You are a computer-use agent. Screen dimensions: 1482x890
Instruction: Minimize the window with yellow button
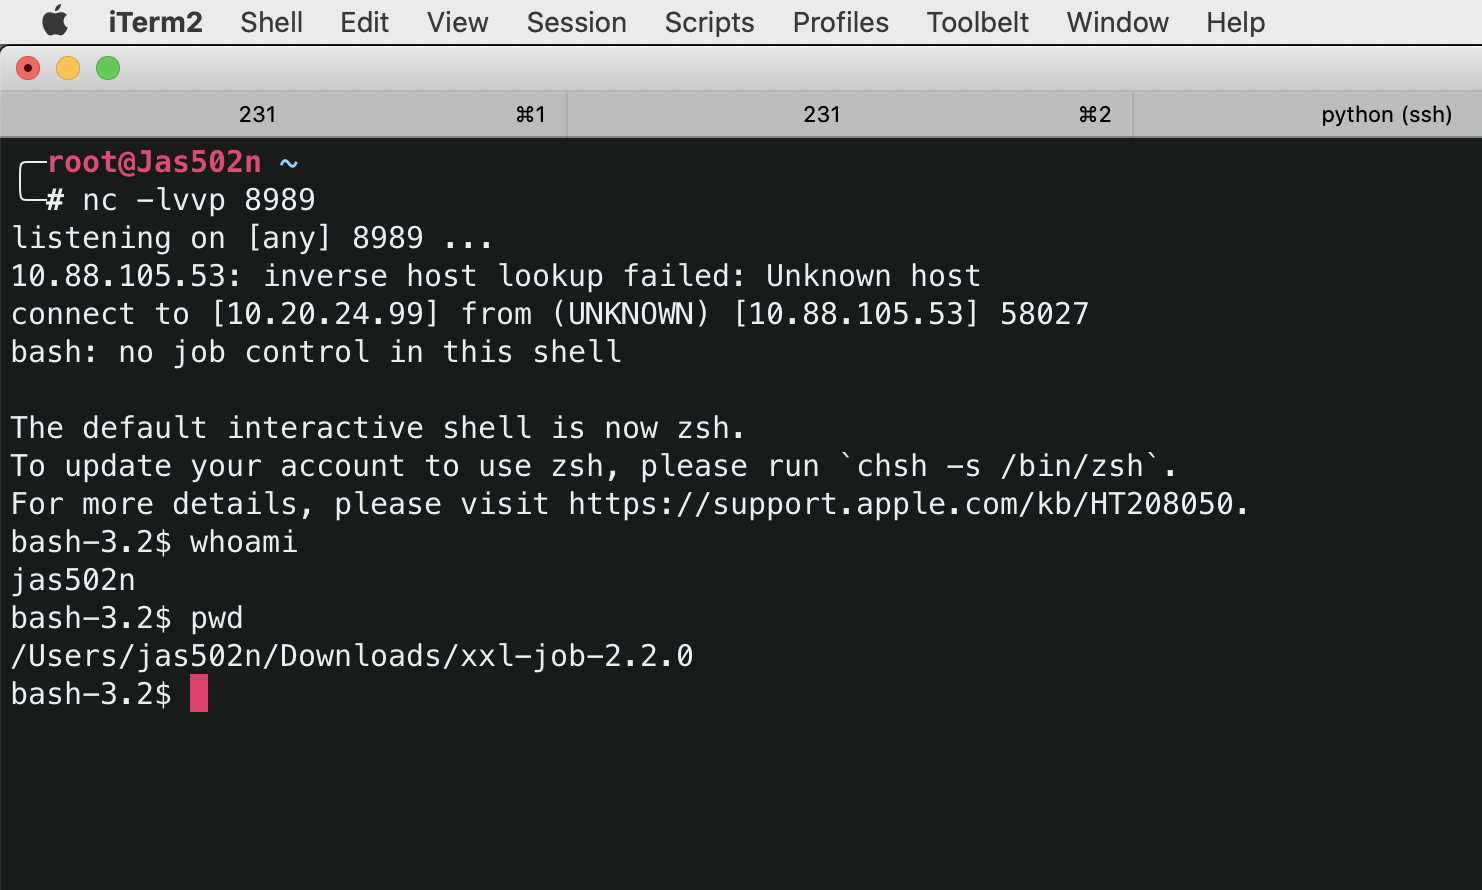(x=68, y=68)
